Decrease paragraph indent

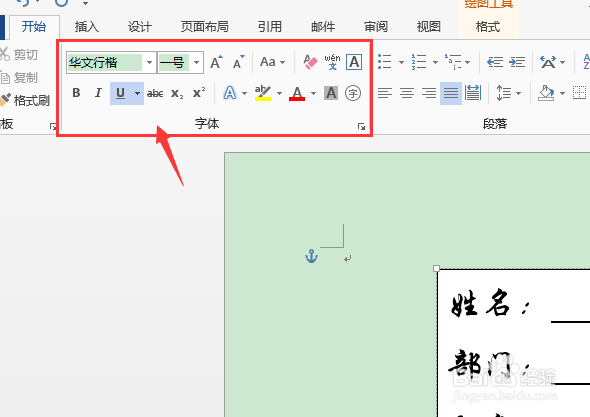495,62
